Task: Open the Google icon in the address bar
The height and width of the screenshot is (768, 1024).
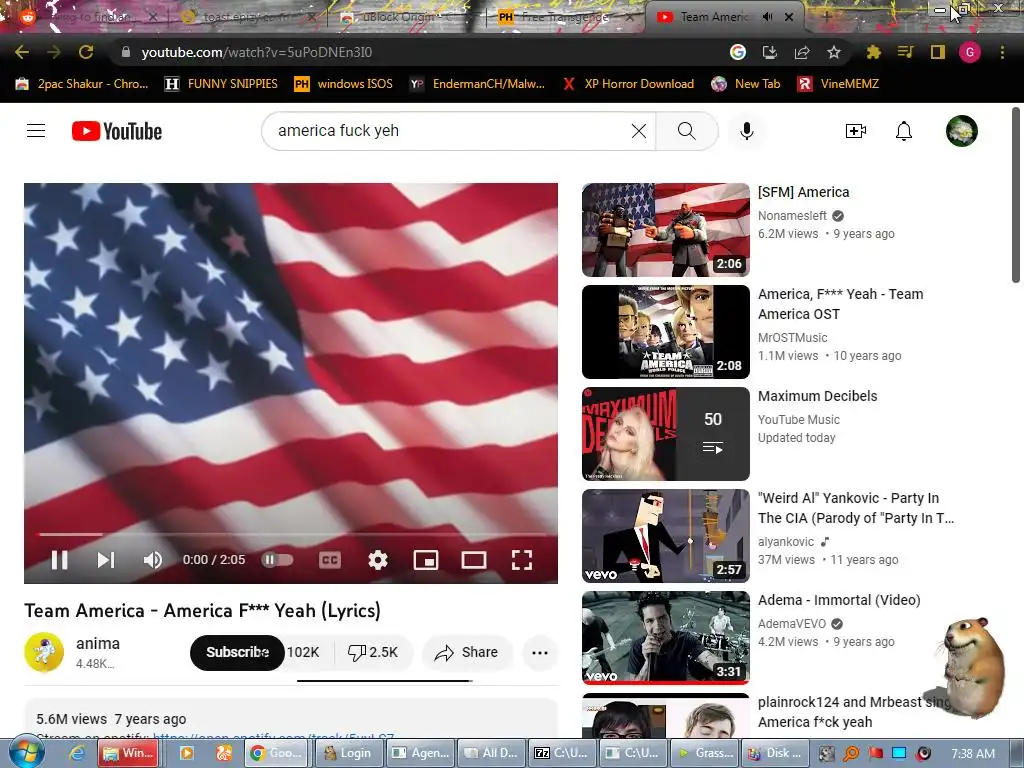Action: [737, 52]
